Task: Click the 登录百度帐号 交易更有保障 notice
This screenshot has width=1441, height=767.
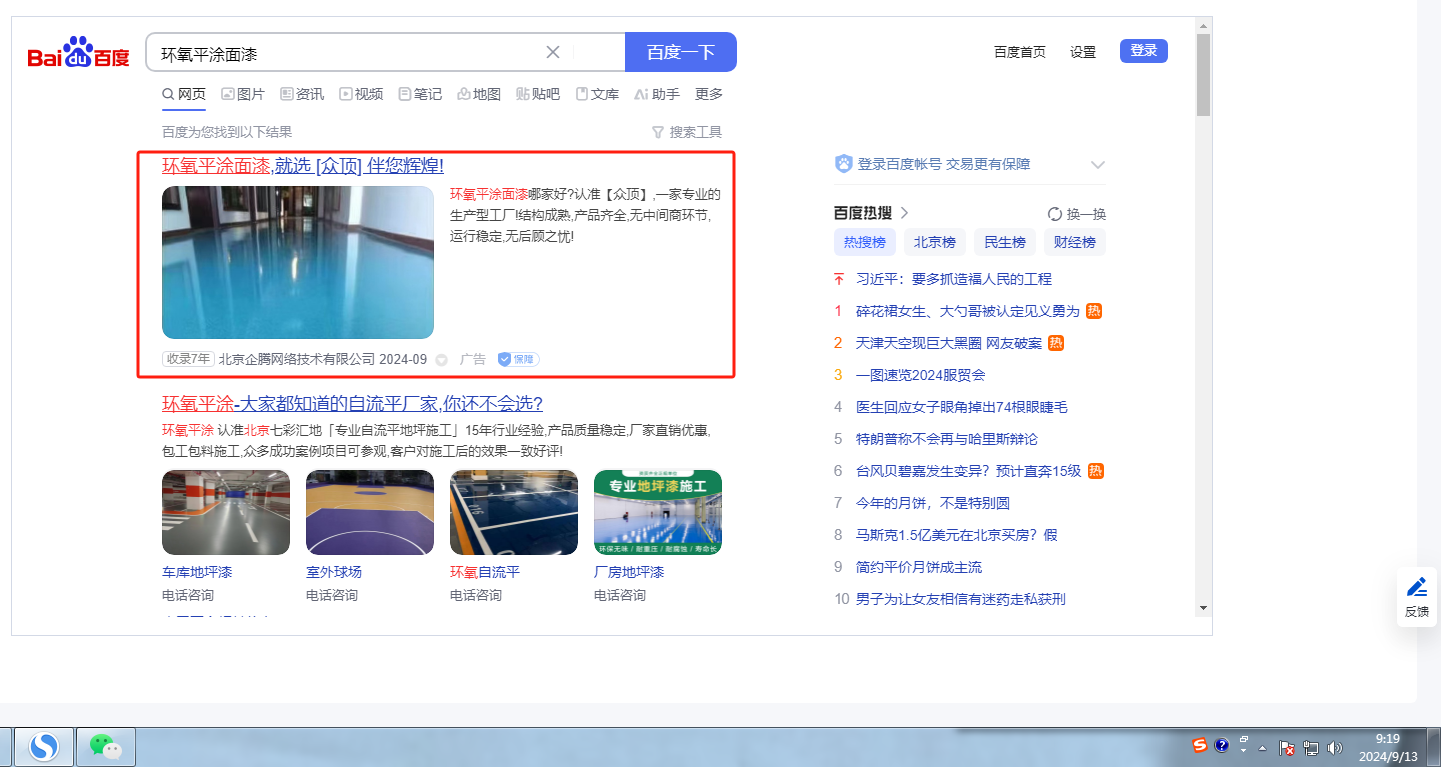Action: coord(944,164)
